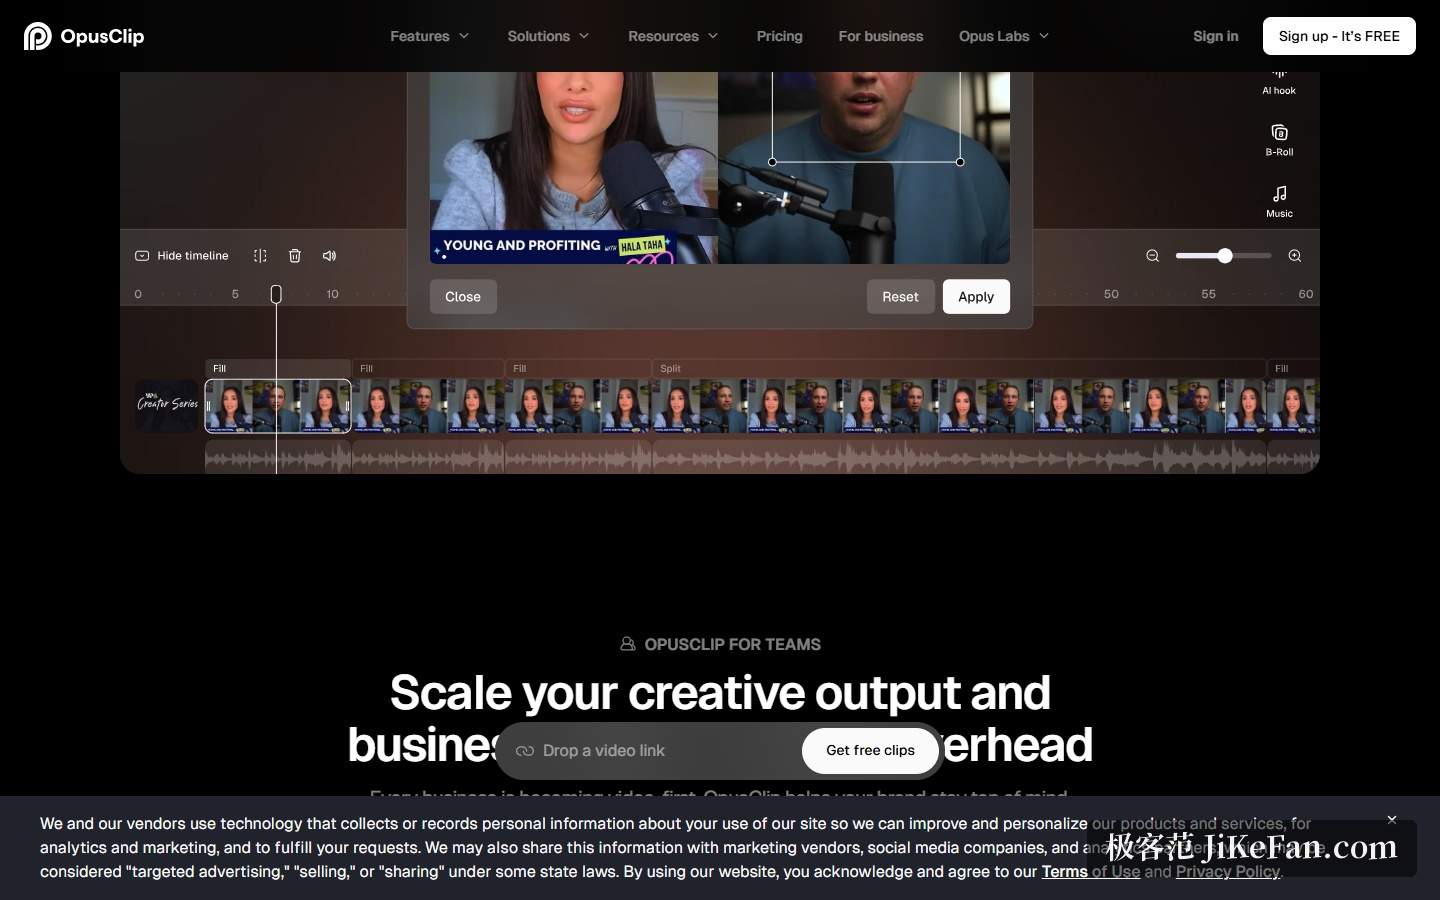Viewport: 1440px width, 900px height.
Task: Open the AI hook tool
Action: [1279, 82]
